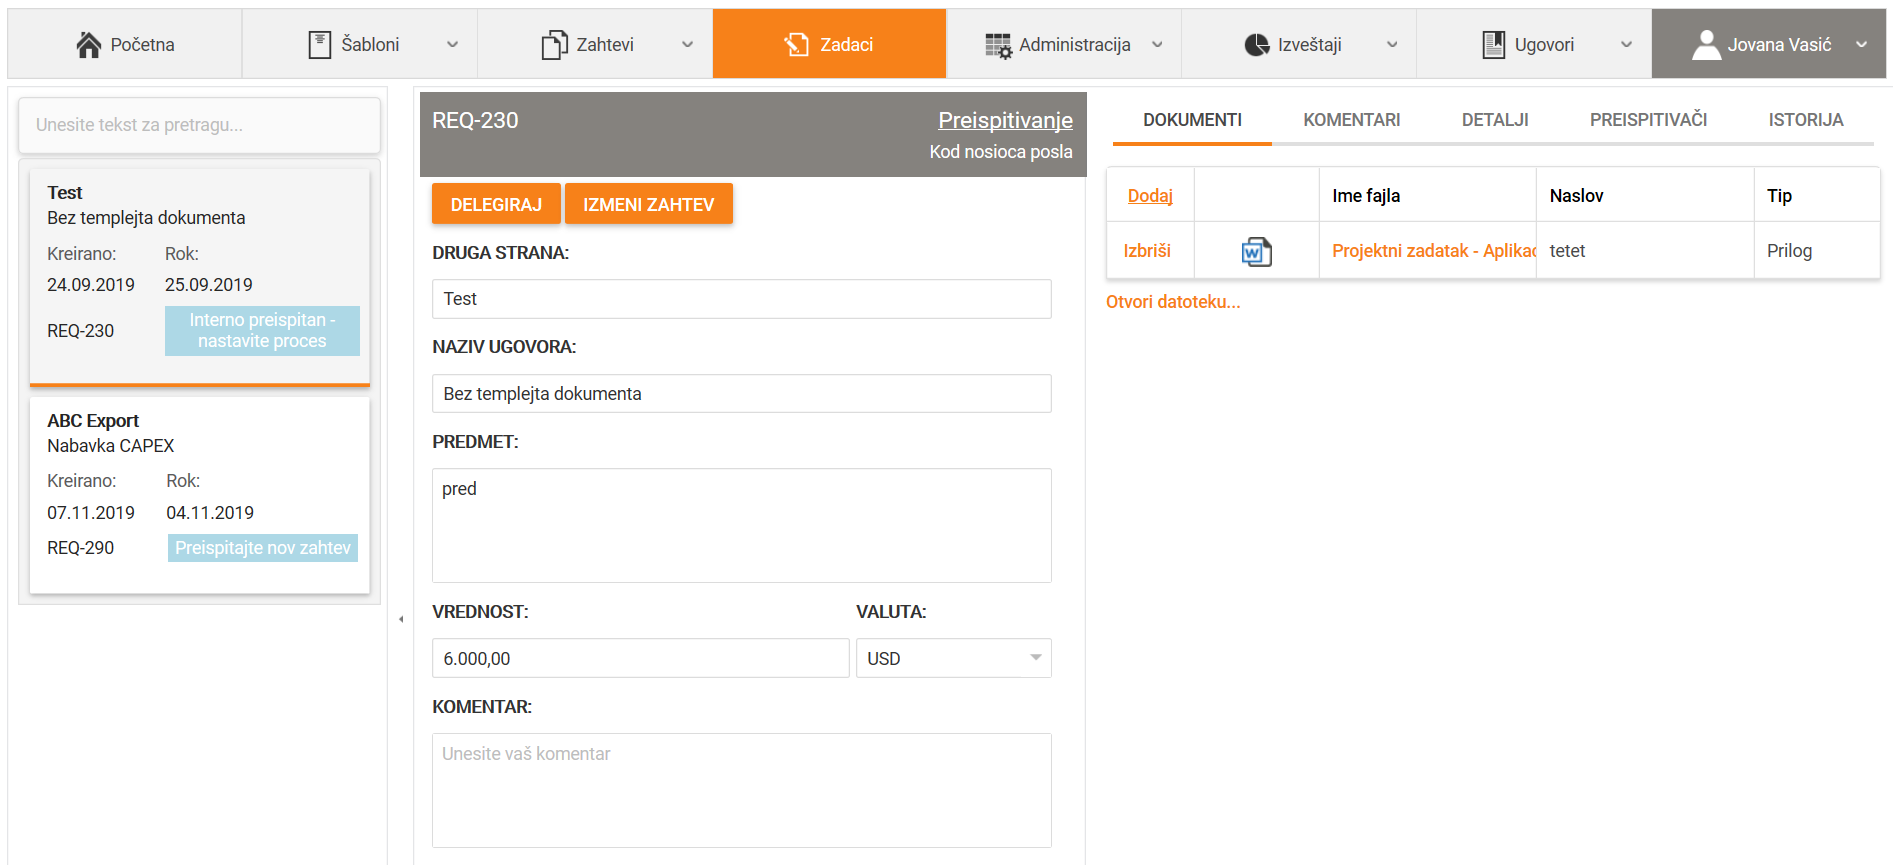Click the Dodaj link in documents table
The image size is (1893, 865).
pyautogui.click(x=1150, y=196)
